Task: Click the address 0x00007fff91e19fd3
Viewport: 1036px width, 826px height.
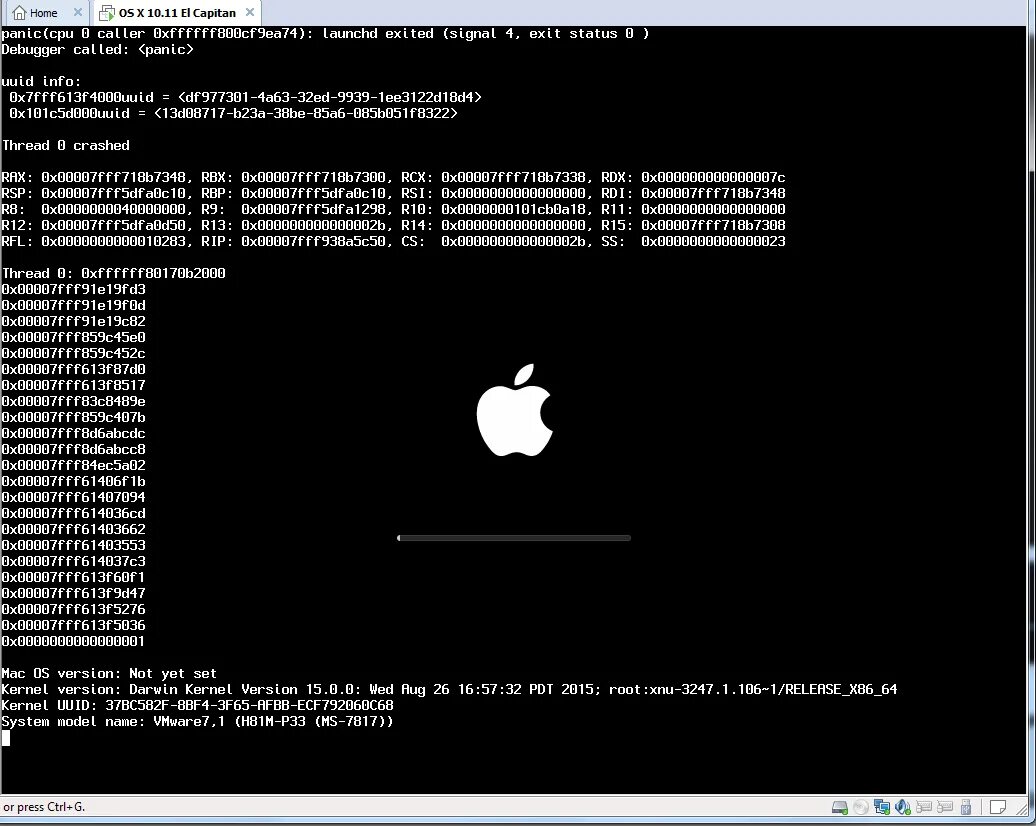Action: click(x=73, y=289)
